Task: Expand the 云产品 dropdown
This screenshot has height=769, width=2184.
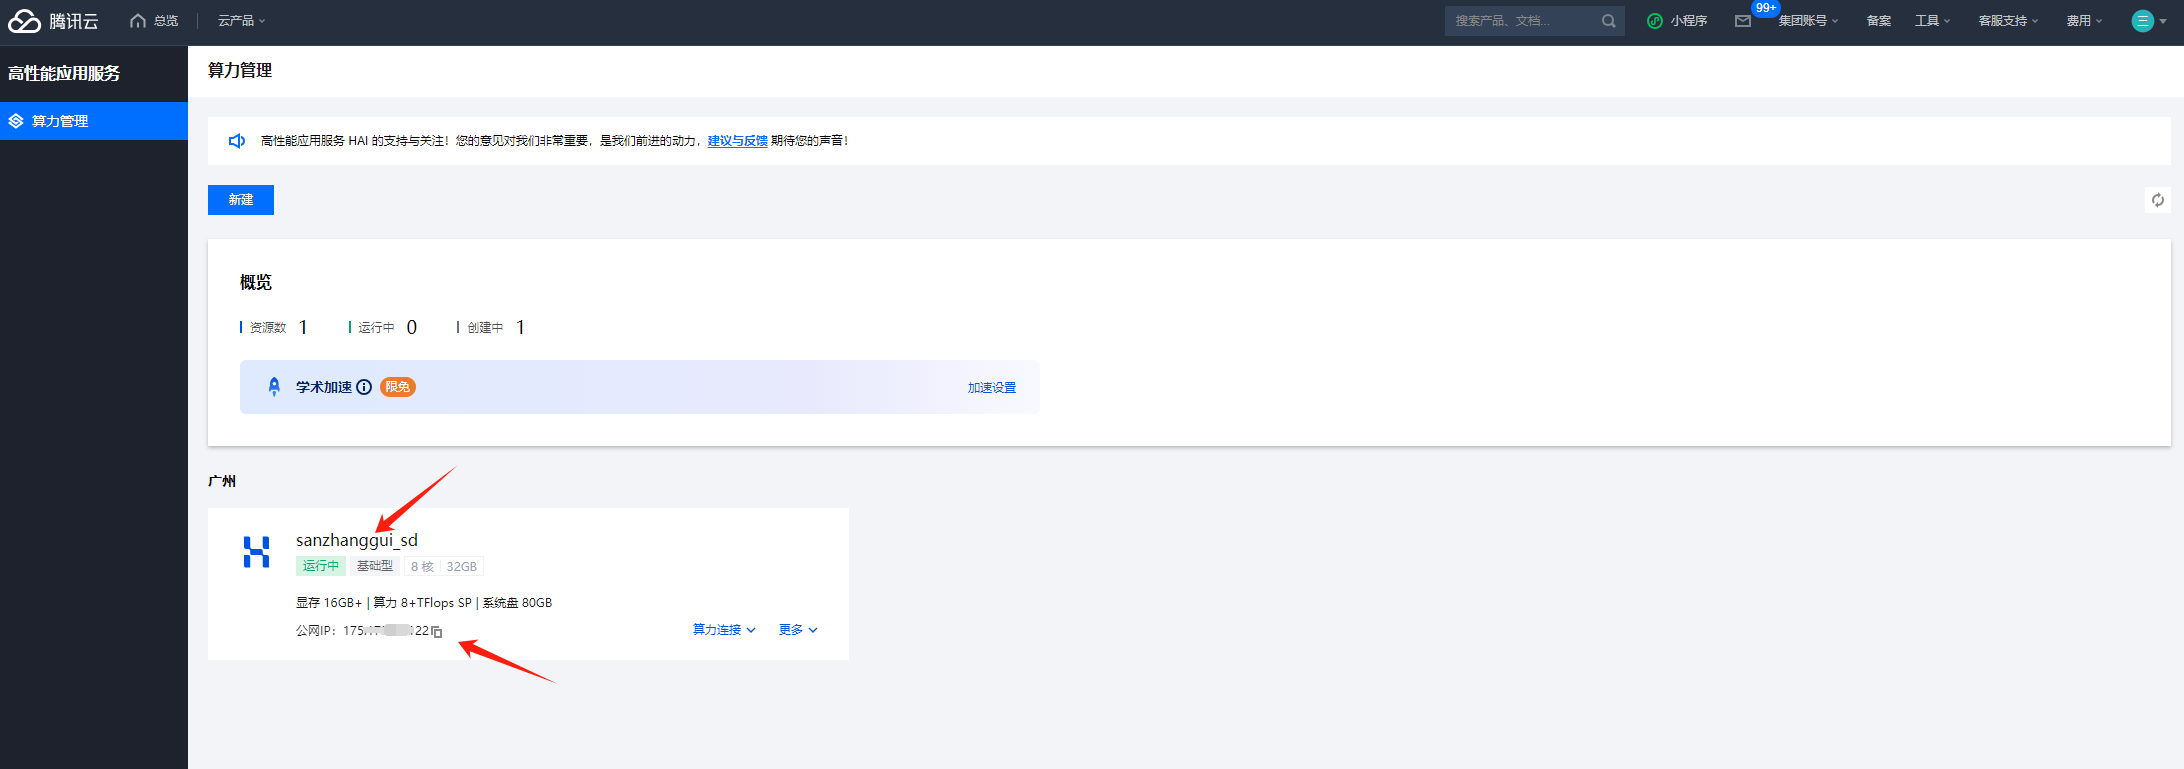Action: pyautogui.click(x=242, y=21)
